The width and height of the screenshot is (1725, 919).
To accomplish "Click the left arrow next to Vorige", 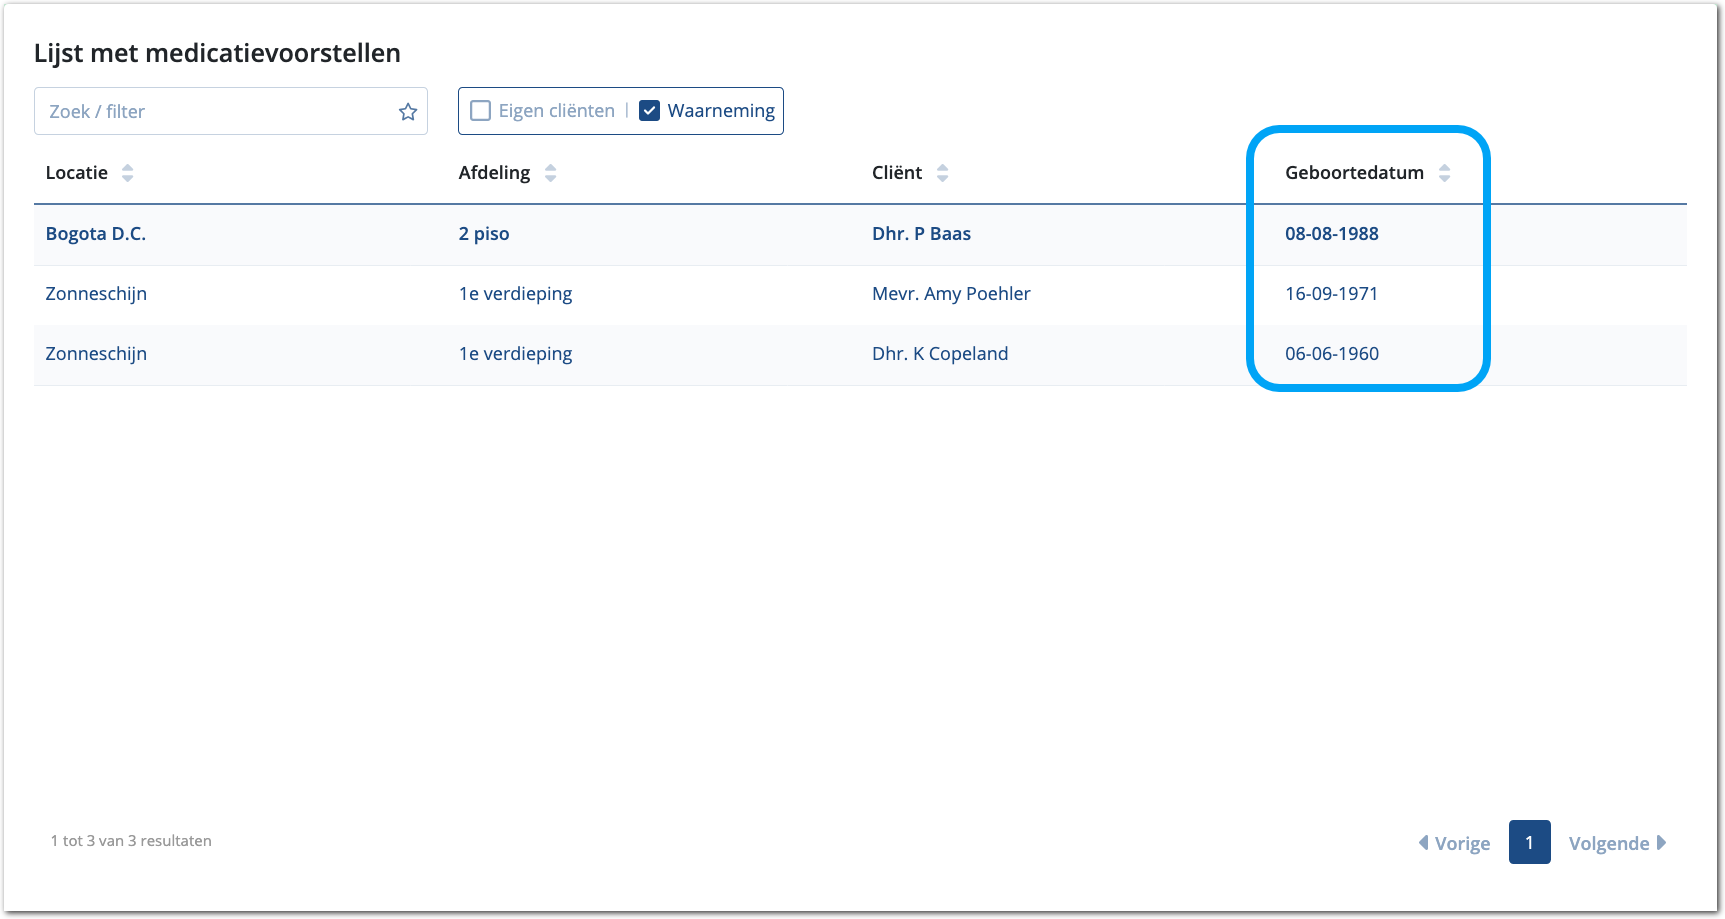I will [1423, 843].
